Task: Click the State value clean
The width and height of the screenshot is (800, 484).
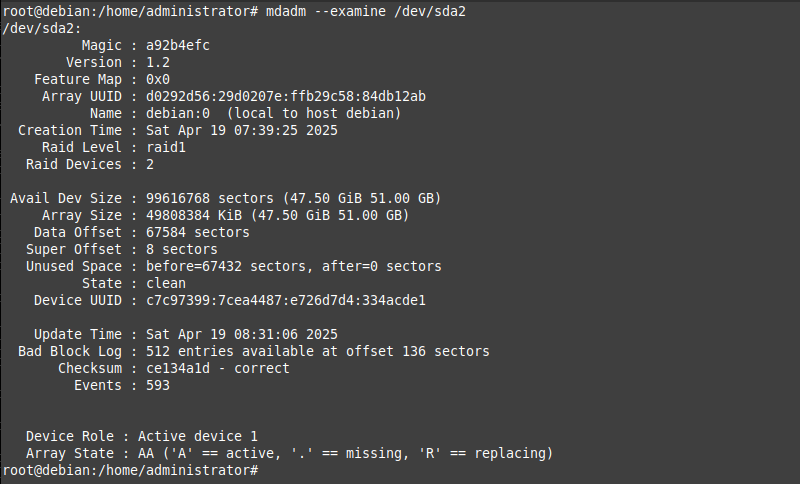Action: 166,283
